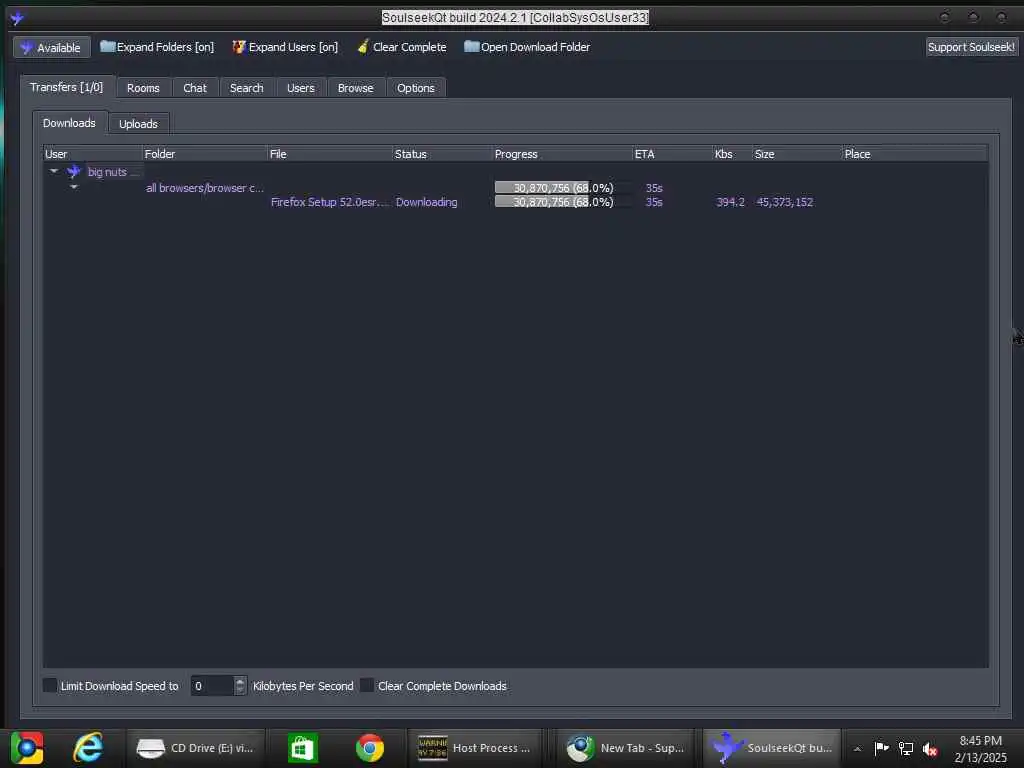
Task: Sort by the Kbs column header
Action: (x=732, y=154)
